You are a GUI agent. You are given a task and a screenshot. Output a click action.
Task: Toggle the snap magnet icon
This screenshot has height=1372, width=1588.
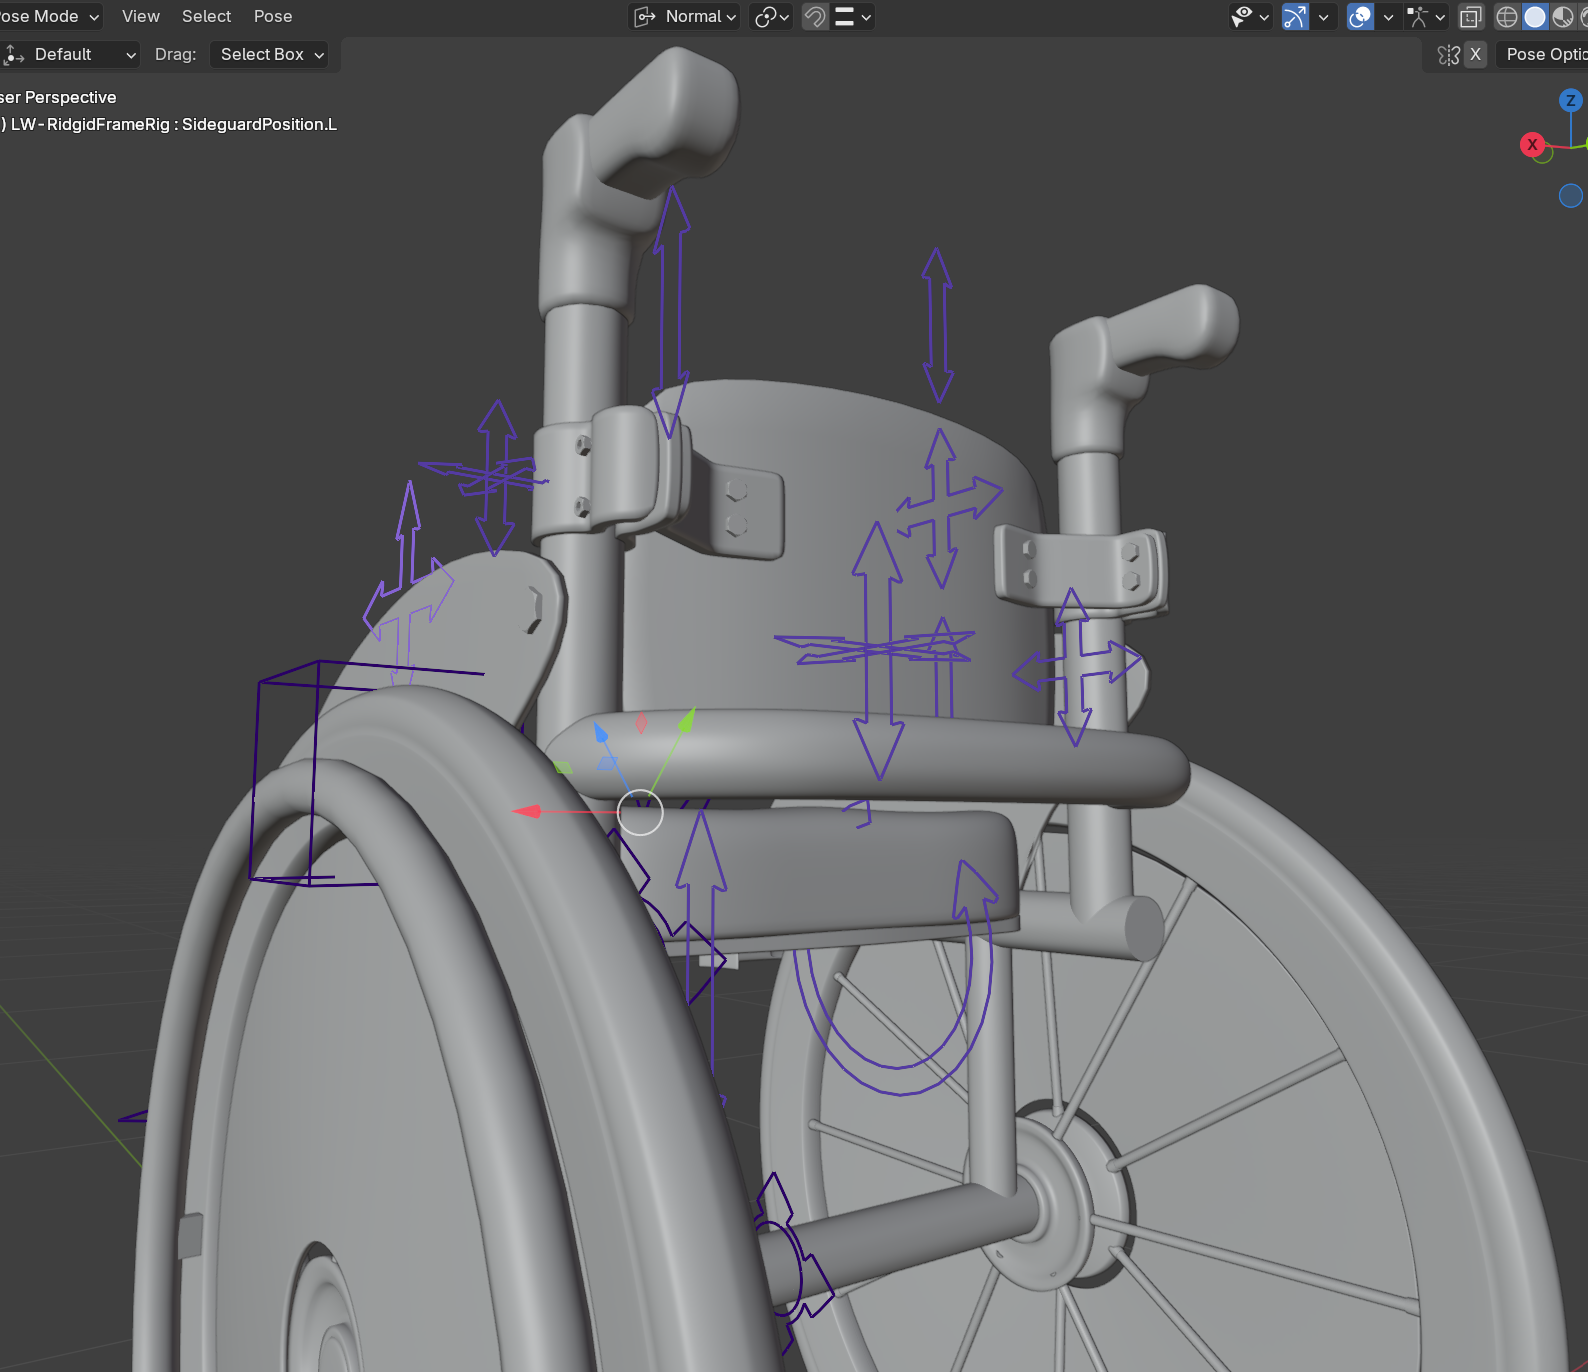coord(815,16)
